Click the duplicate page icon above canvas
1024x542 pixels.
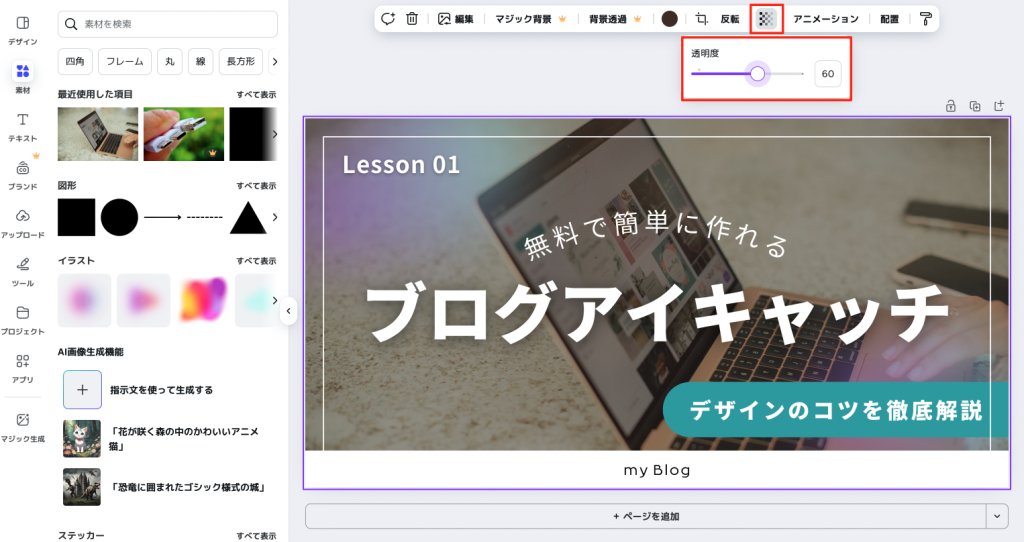coord(975,106)
